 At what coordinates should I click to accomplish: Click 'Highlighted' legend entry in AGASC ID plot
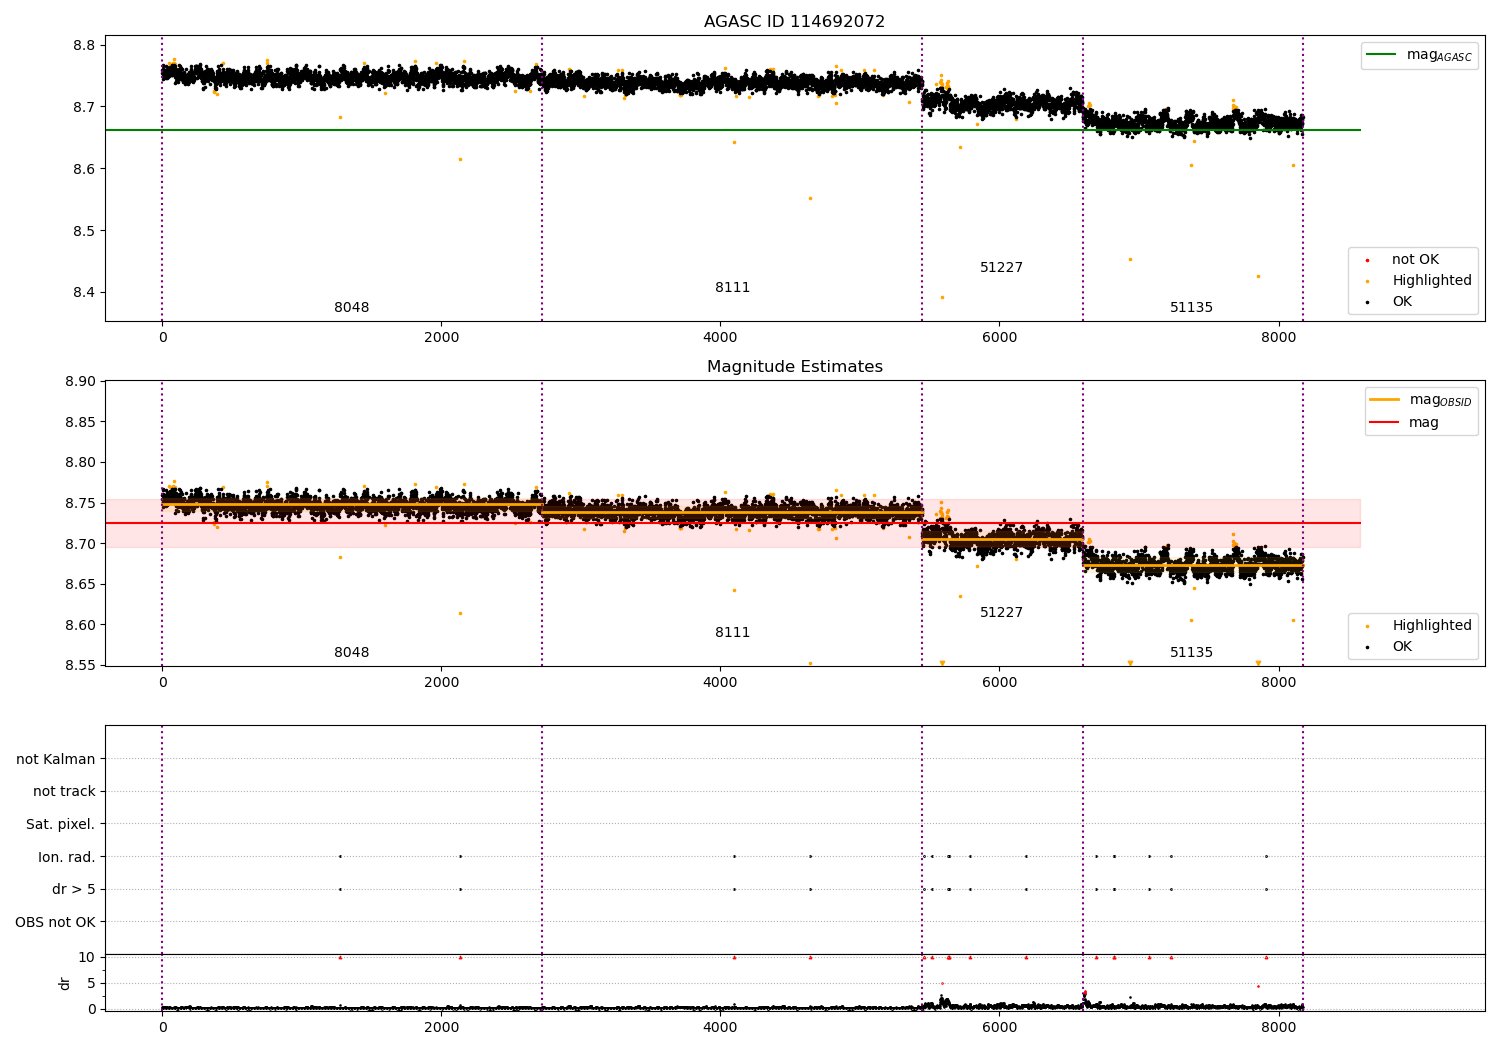pos(1420,280)
